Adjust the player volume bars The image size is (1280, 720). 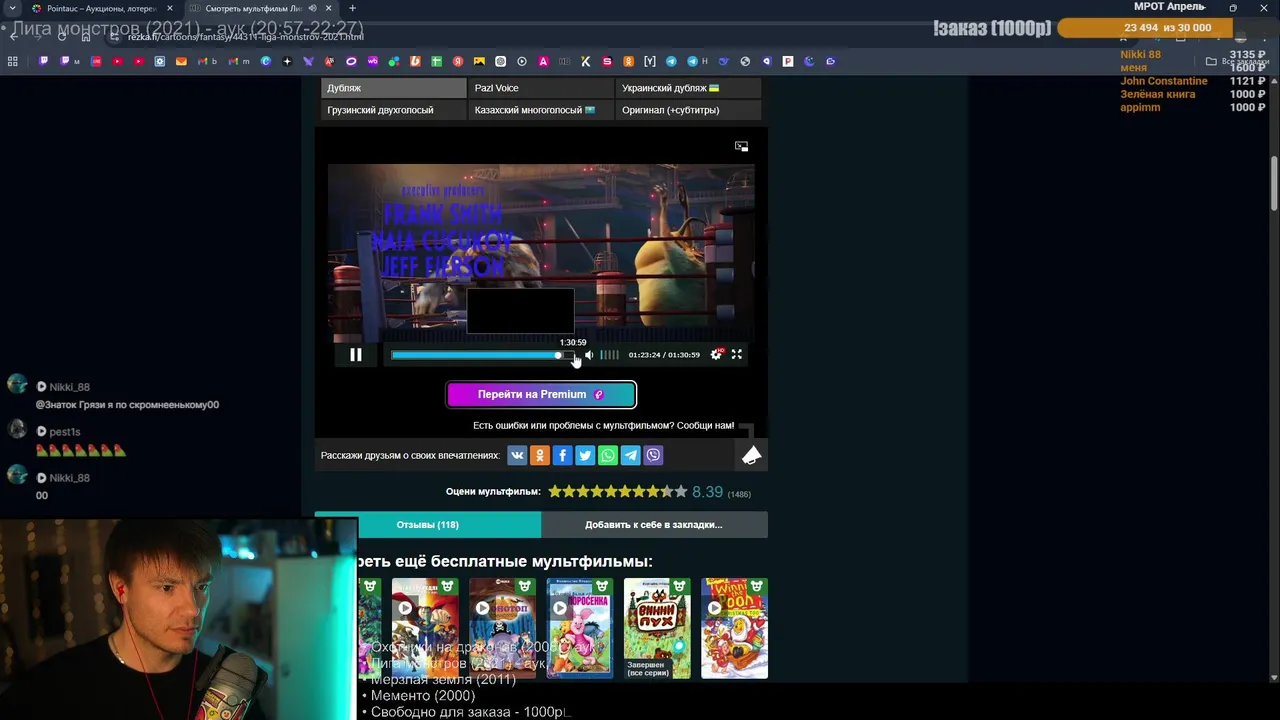(x=609, y=355)
